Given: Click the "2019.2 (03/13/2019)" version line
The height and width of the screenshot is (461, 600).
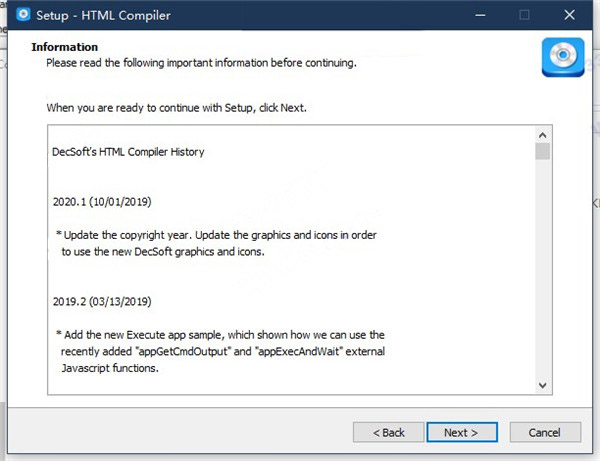Looking at the screenshot, I should pos(102,301).
